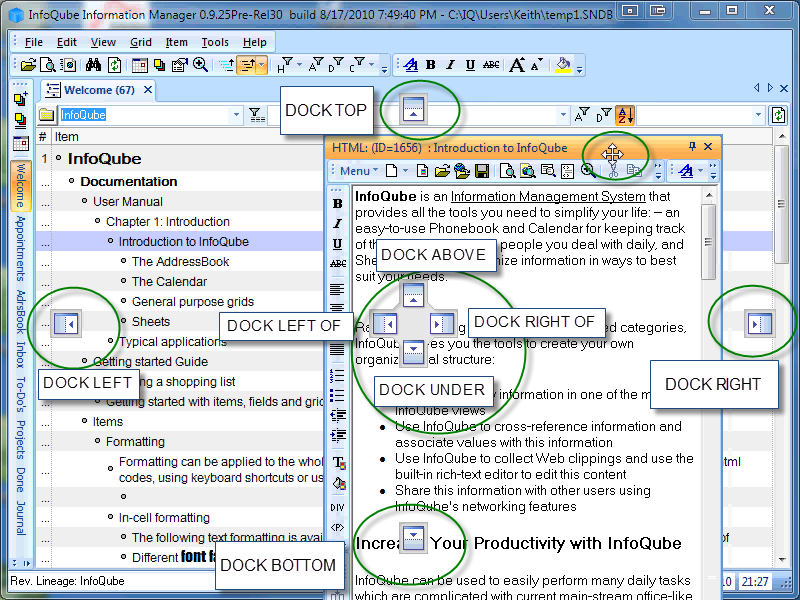Open the Item menu
Viewport: 800px width, 600px height.
(177, 42)
